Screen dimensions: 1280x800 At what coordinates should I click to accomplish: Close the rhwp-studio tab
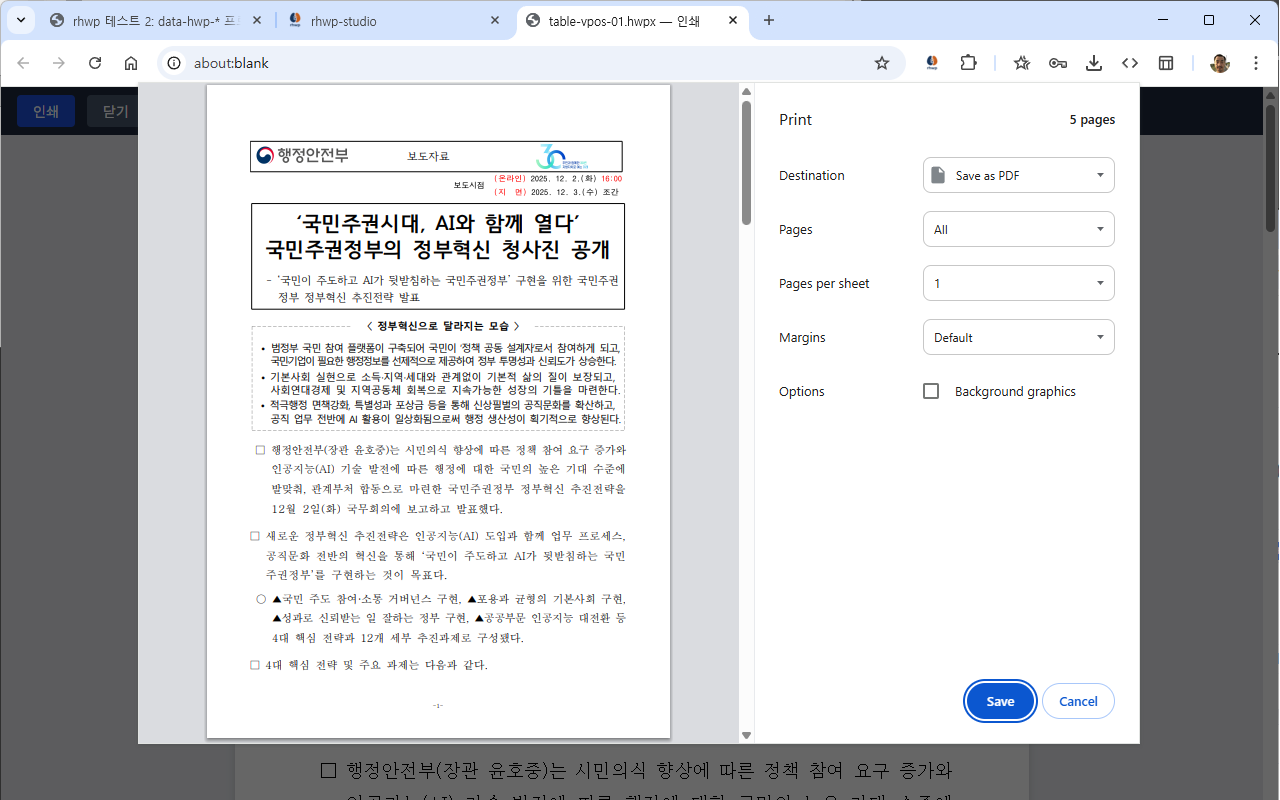click(496, 20)
